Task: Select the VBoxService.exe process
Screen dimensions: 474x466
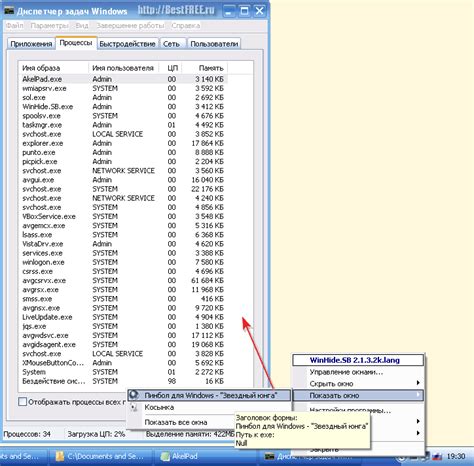Action: point(123,216)
